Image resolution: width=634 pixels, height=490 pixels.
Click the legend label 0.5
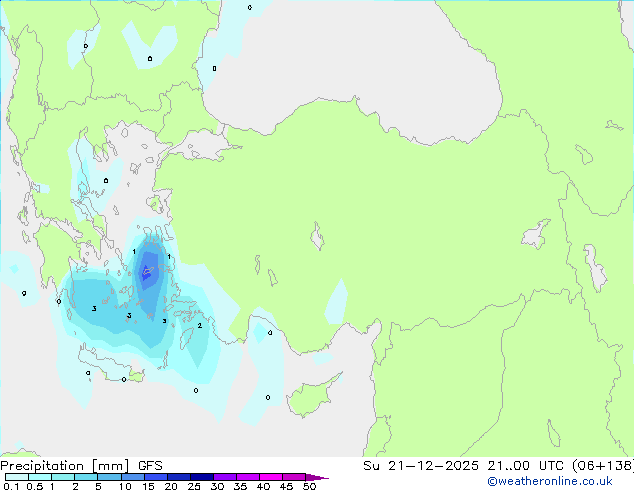pos(34,486)
